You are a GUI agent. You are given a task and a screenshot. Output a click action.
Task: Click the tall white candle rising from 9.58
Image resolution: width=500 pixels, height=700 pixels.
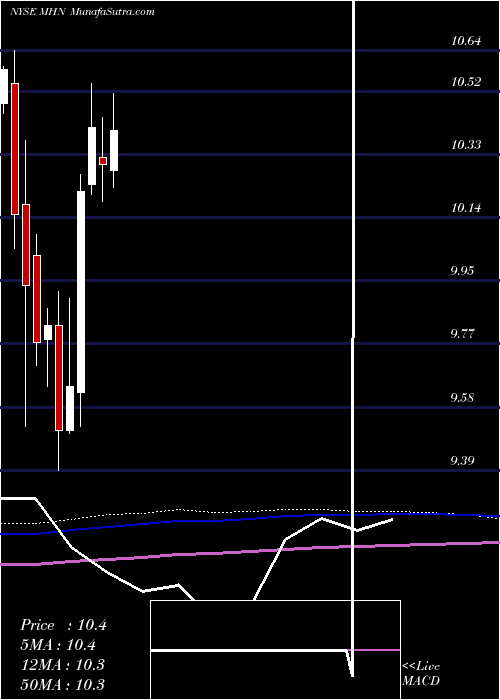(x=81, y=292)
